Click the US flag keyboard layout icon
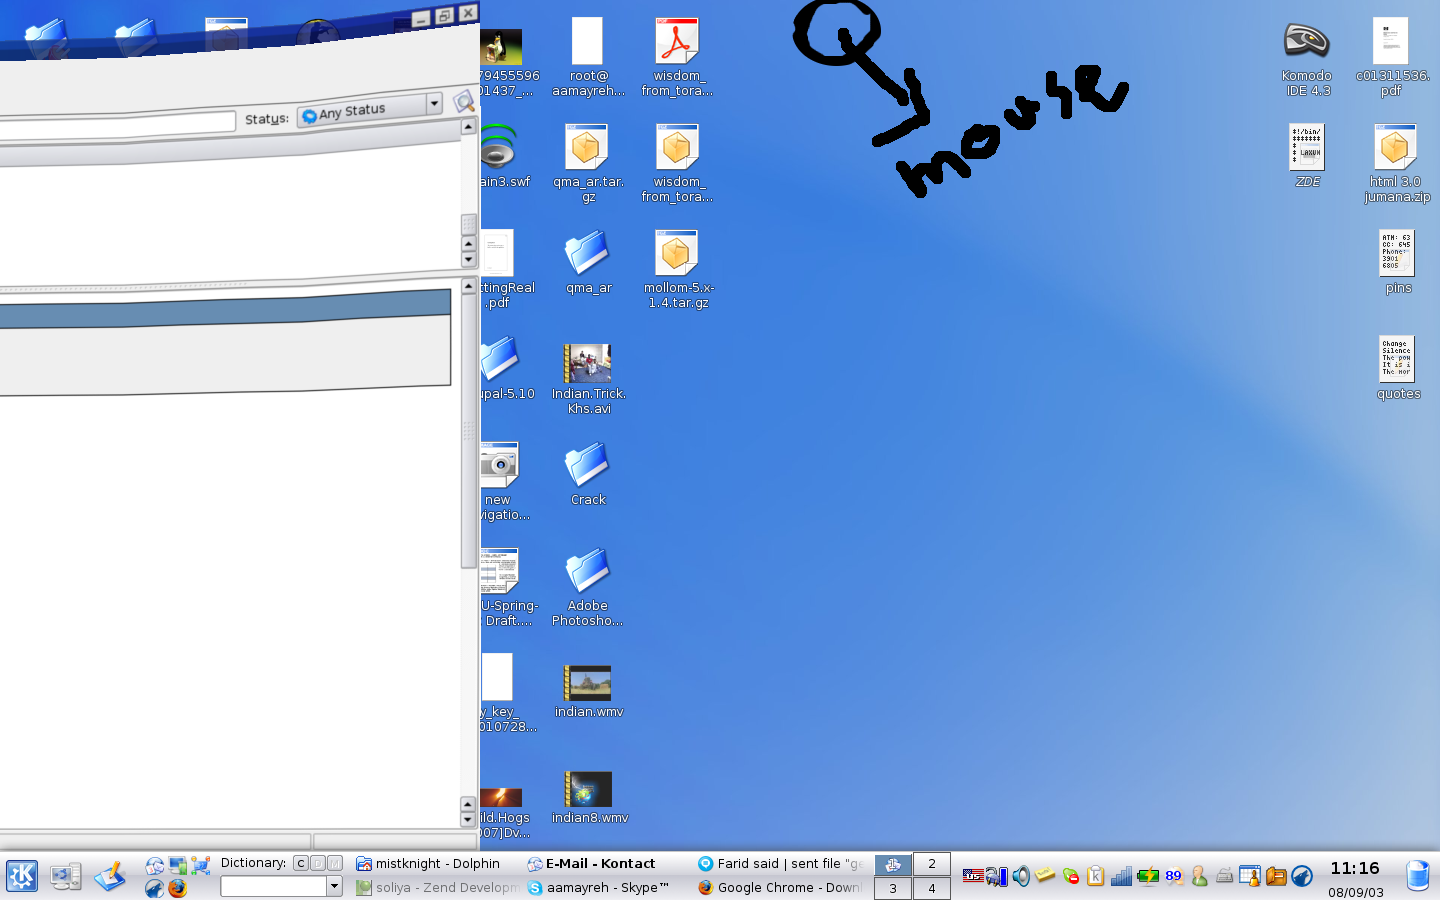1440x900 pixels. coord(971,877)
